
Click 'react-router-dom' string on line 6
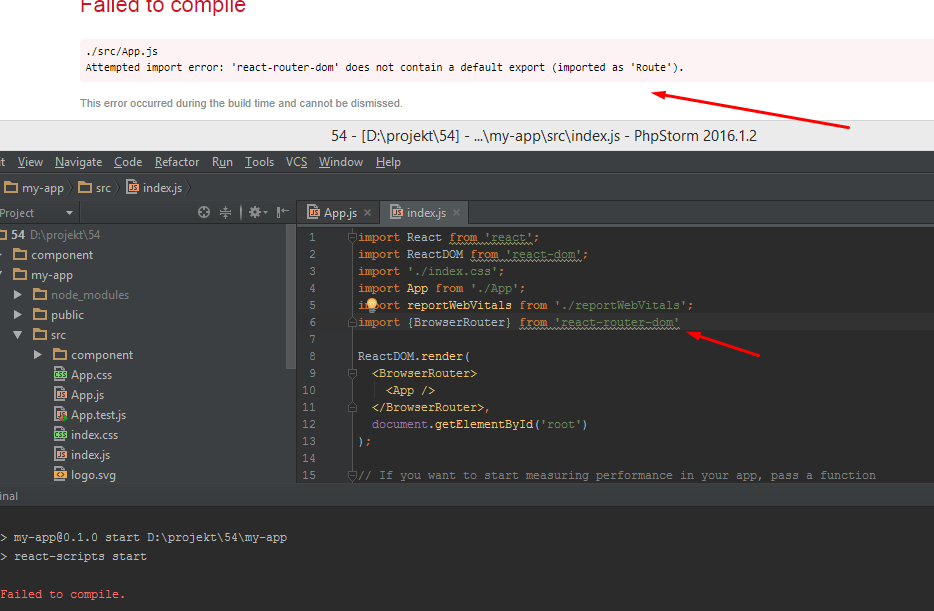coord(617,322)
